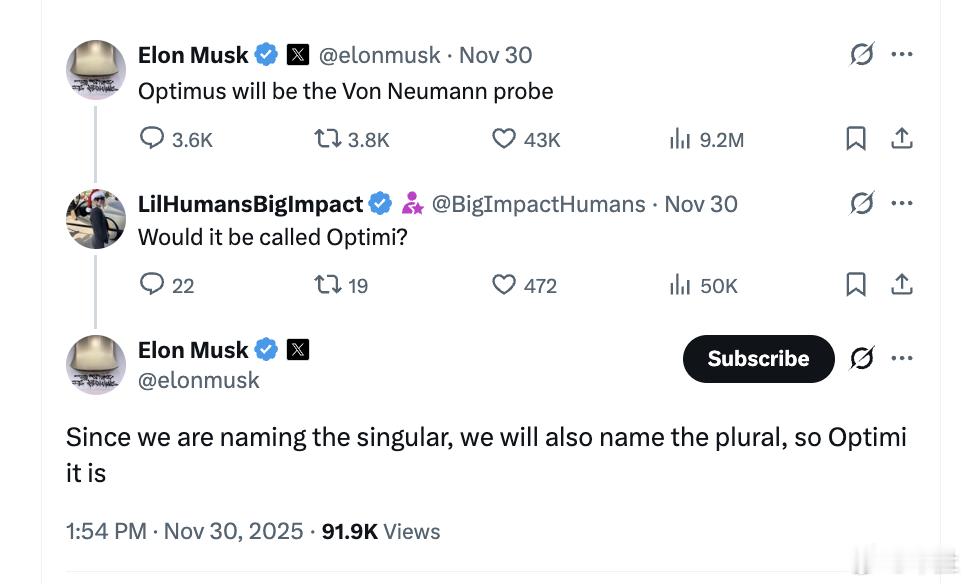Like the post with 43K likes
The height and width of the screenshot is (584, 968).
coord(504,139)
